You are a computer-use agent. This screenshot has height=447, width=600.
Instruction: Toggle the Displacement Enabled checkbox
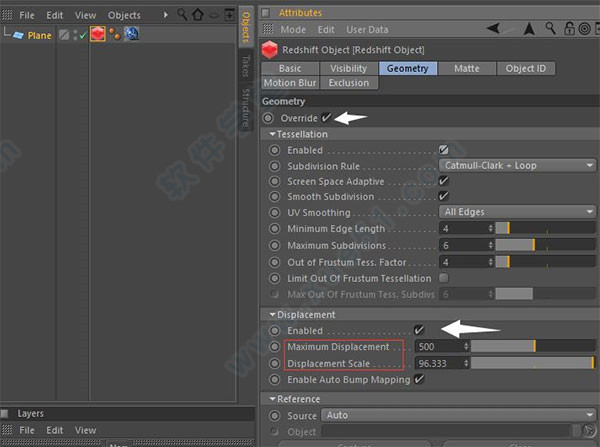tap(419, 330)
